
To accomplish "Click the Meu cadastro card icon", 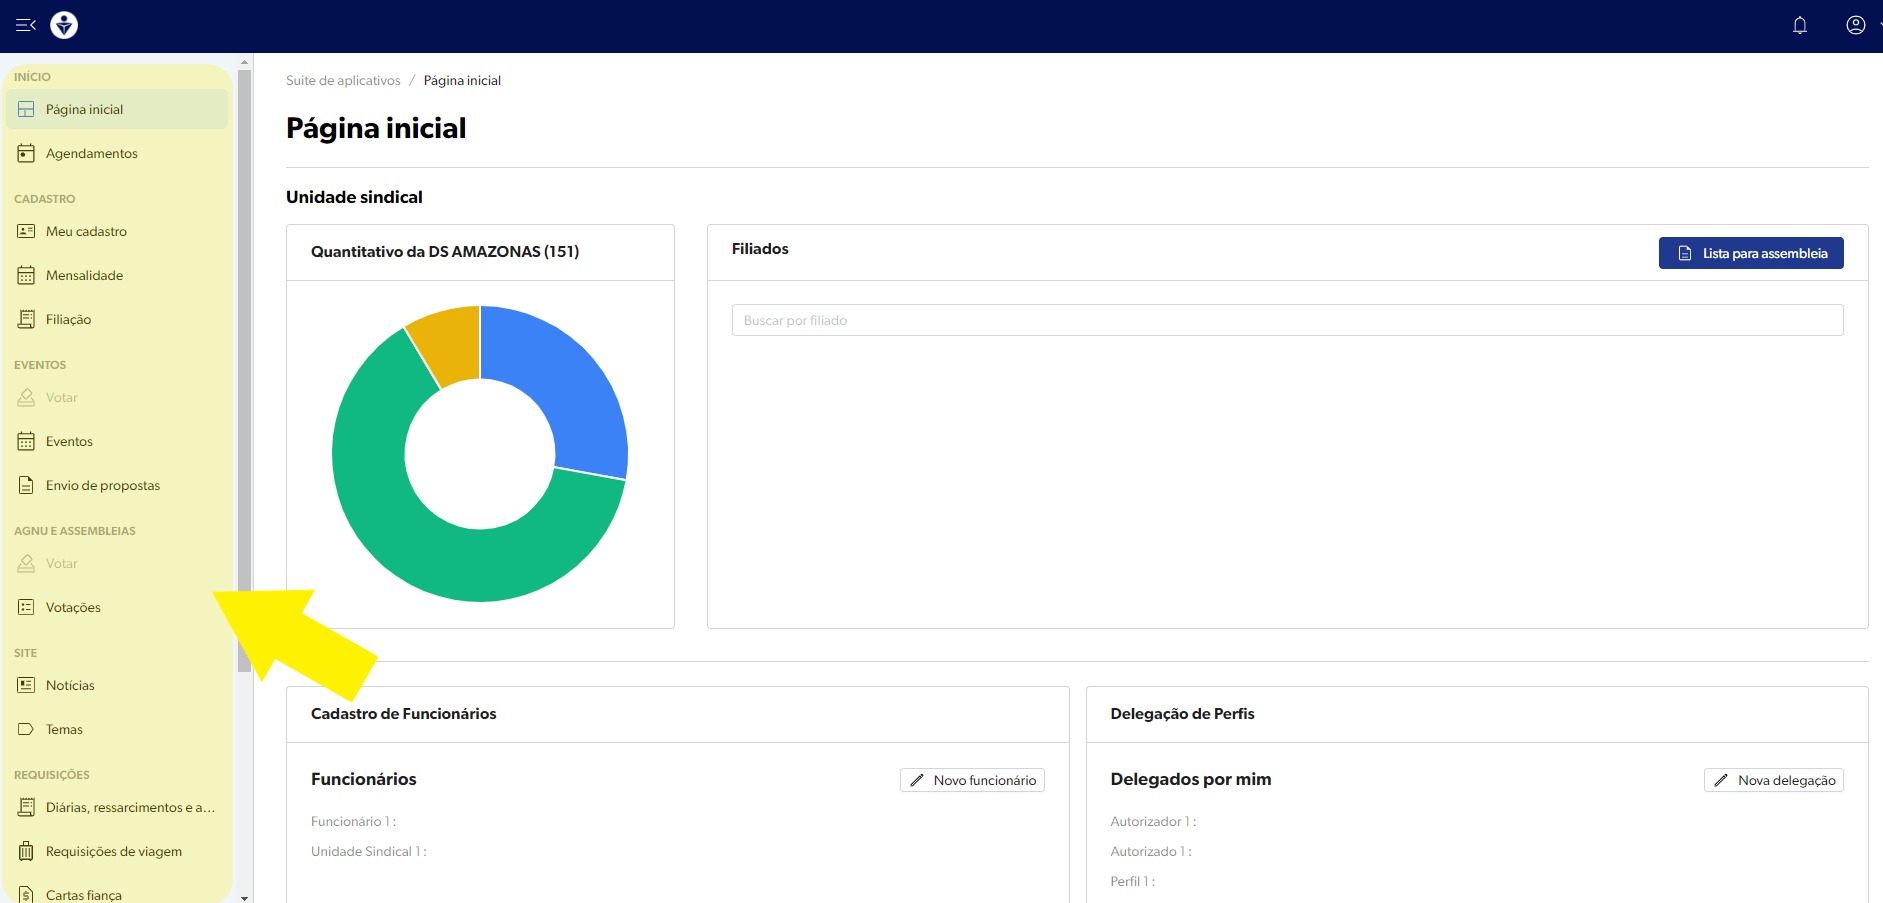I will tap(26, 231).
